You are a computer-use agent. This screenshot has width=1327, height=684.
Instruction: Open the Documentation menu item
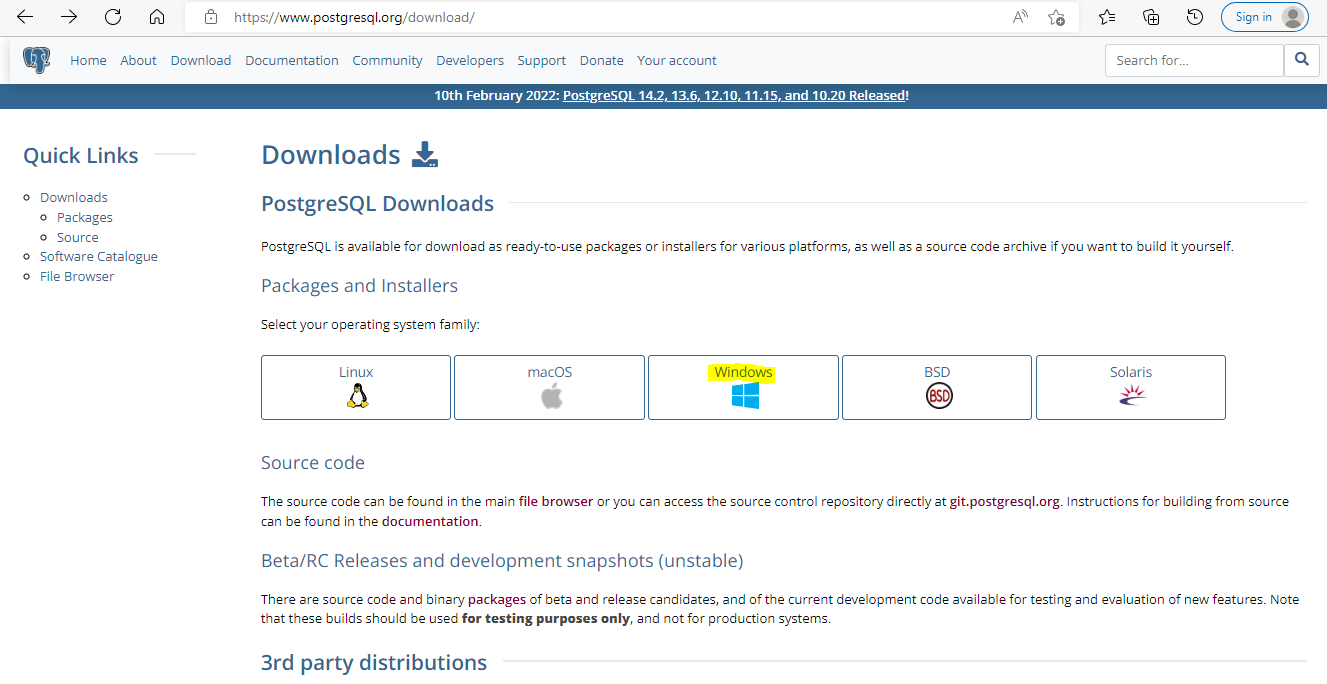click(x=291, y=60)
